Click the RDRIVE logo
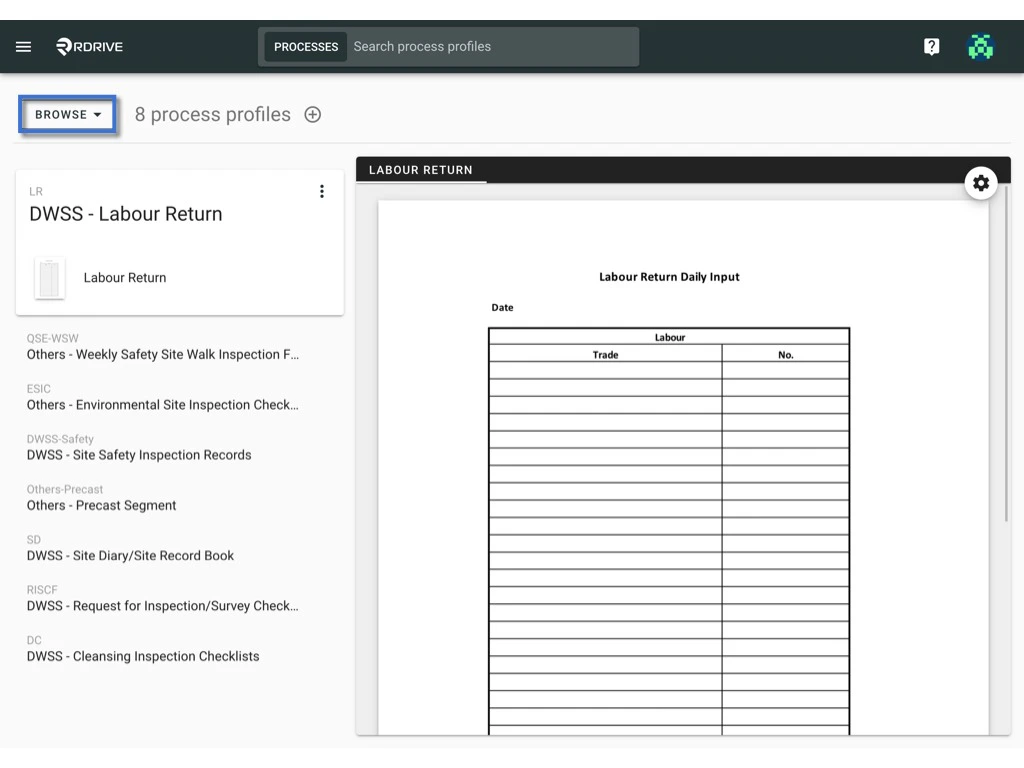 89,46
